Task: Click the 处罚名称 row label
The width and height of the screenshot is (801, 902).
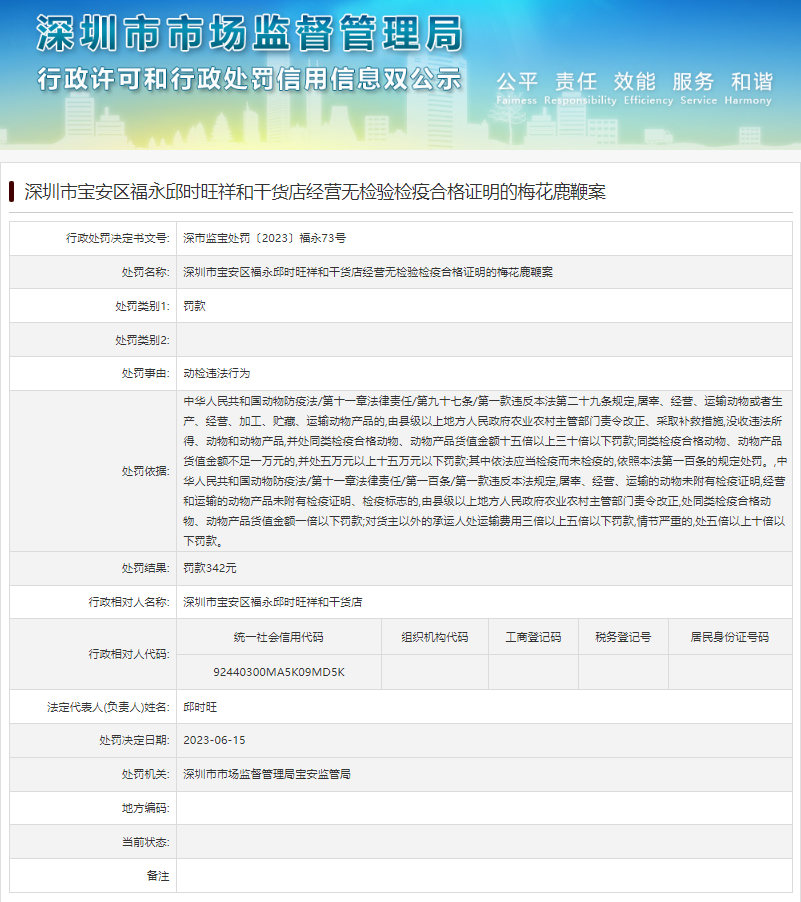Action: (x=145, y=272)
